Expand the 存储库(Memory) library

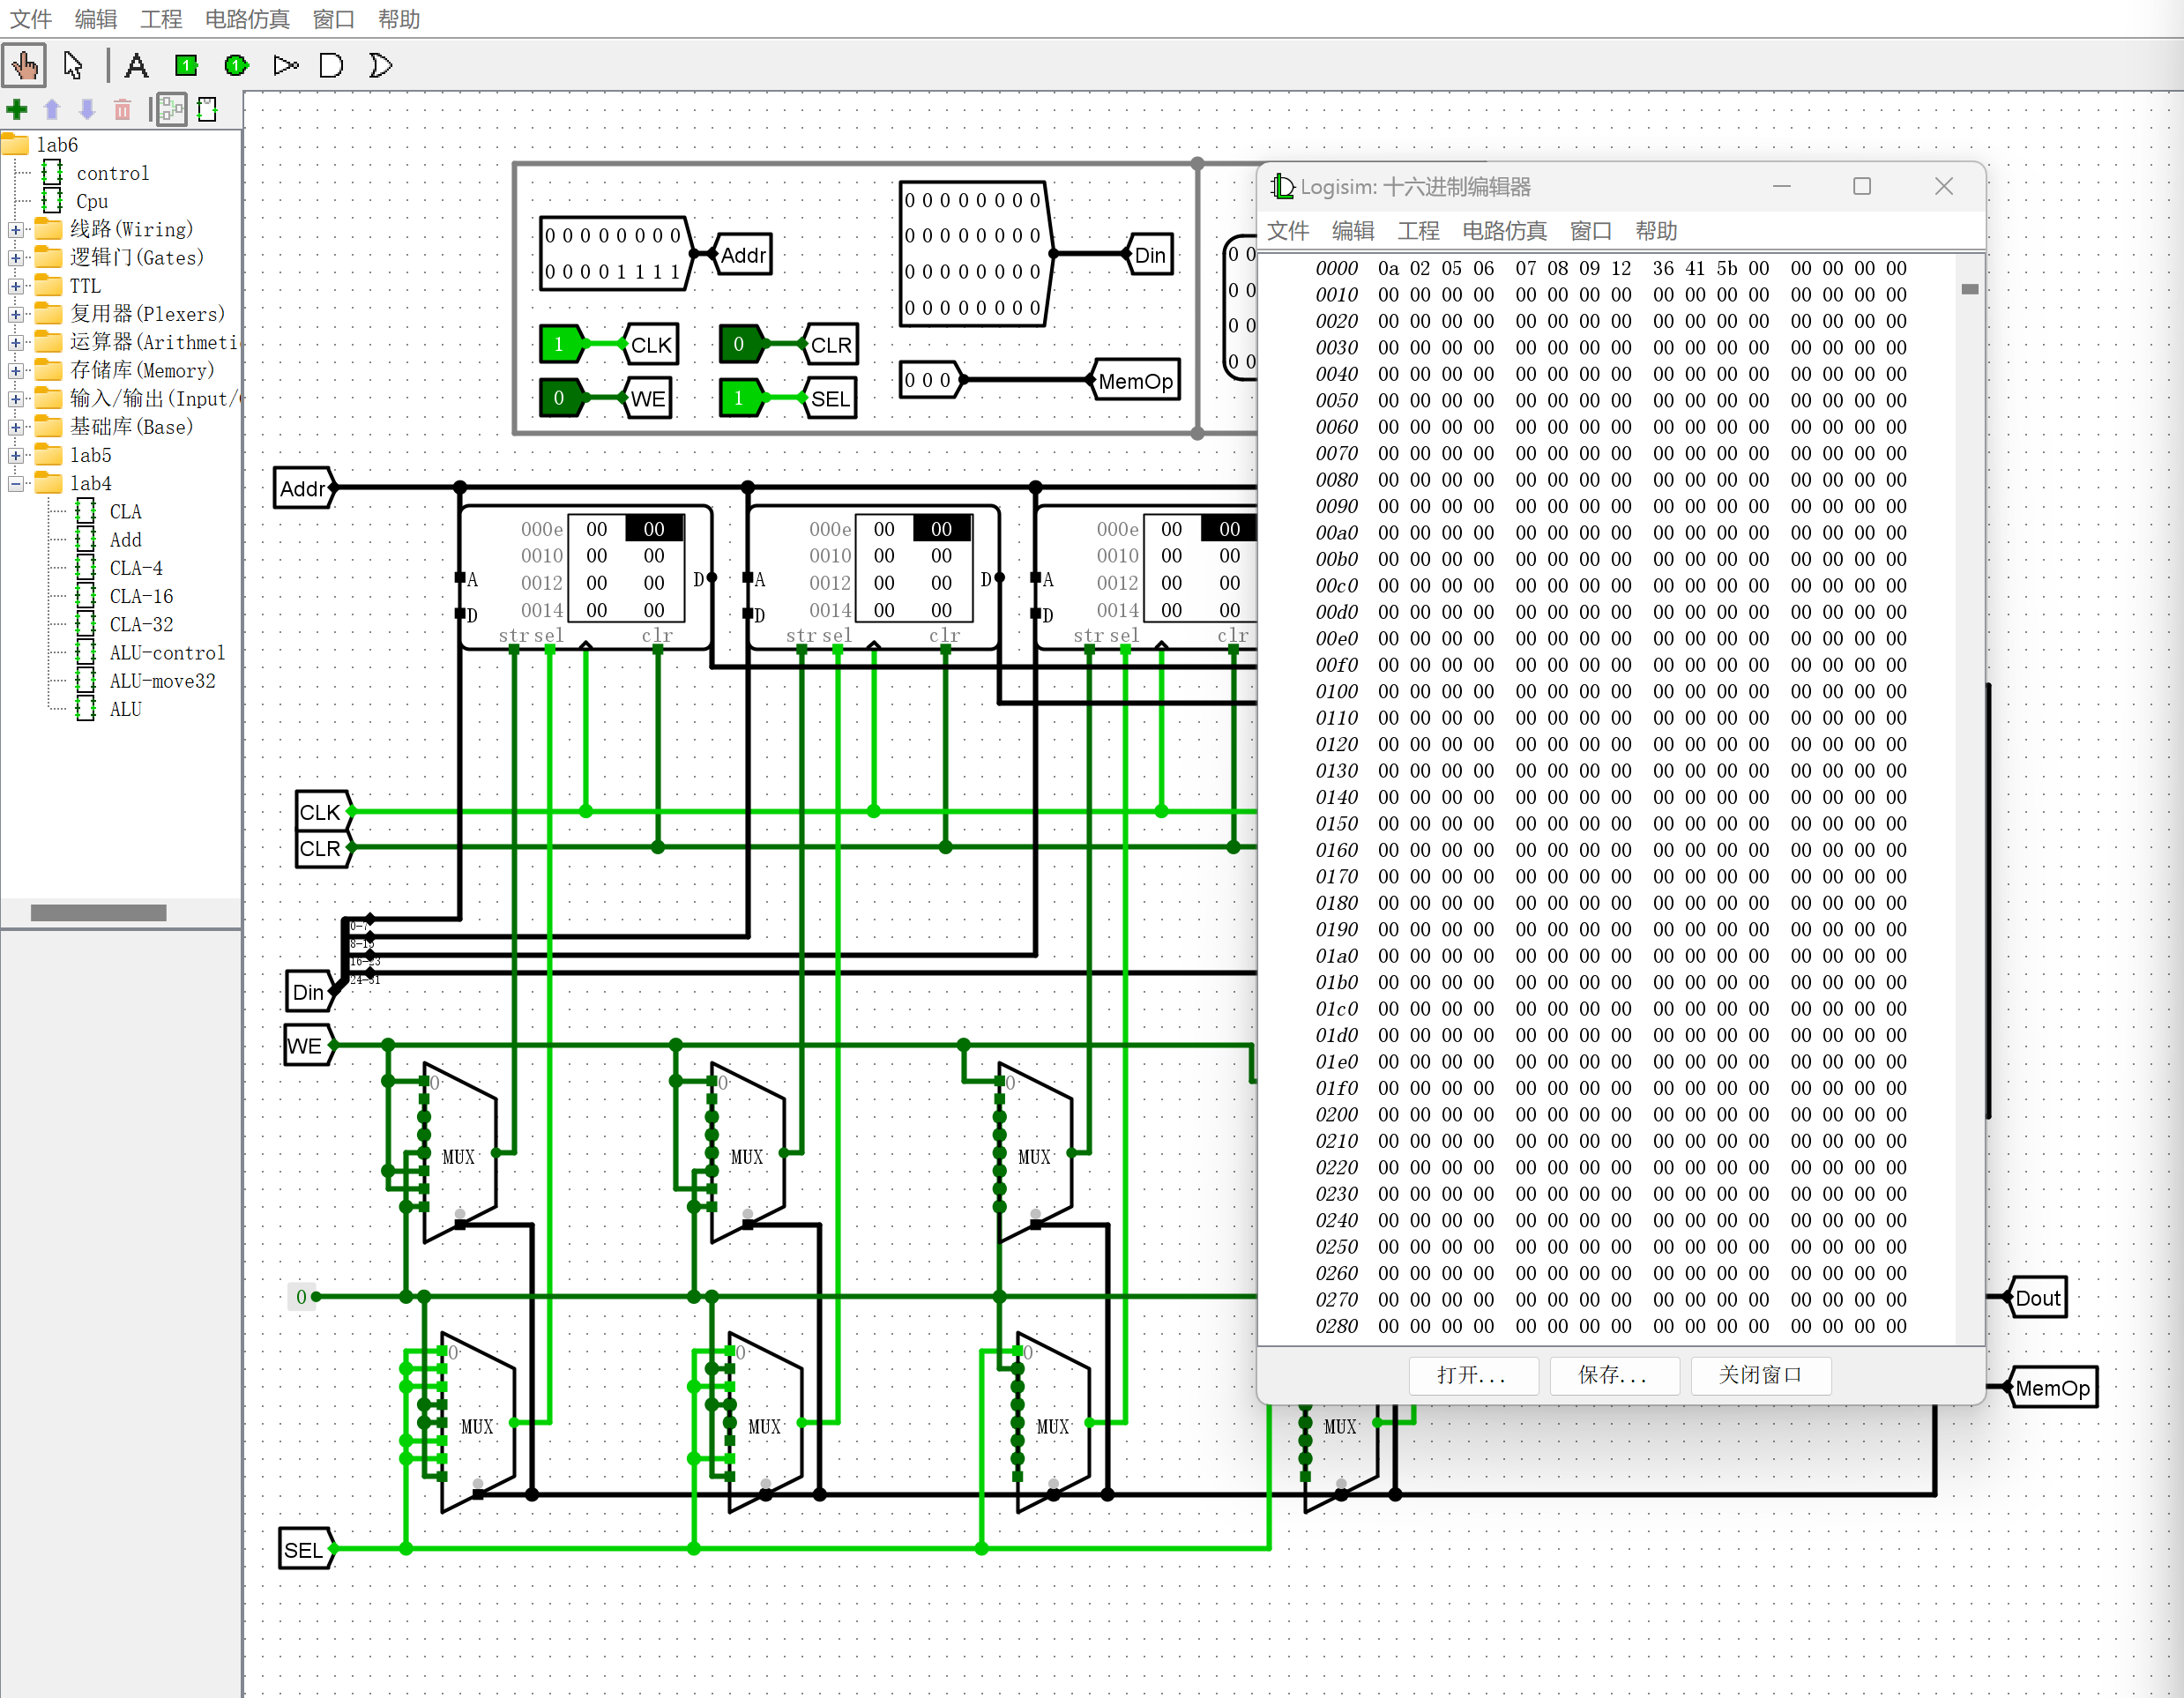coord(15,371)
